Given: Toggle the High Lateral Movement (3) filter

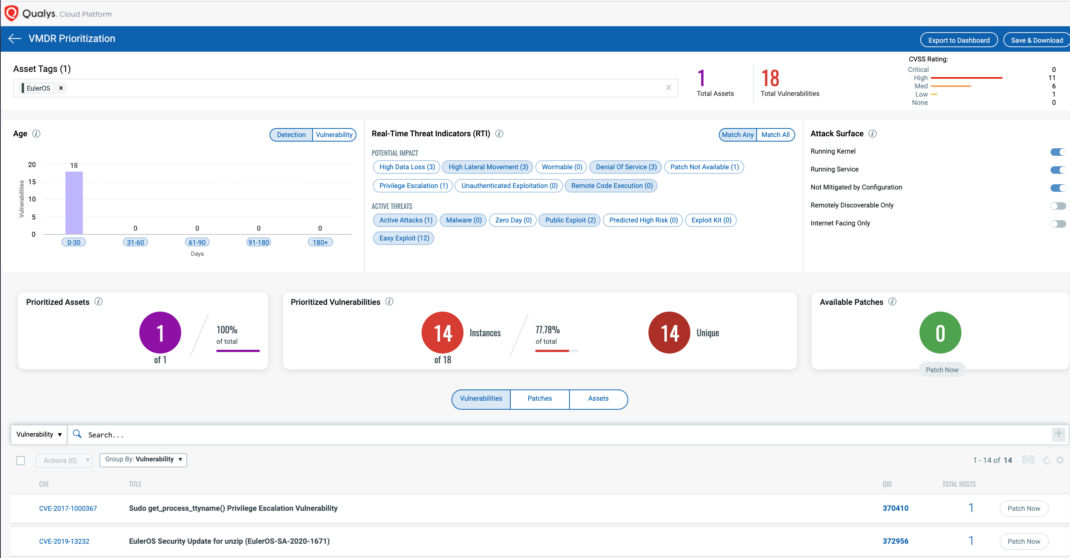Looking at the screenshot, I should click(488, 167).
